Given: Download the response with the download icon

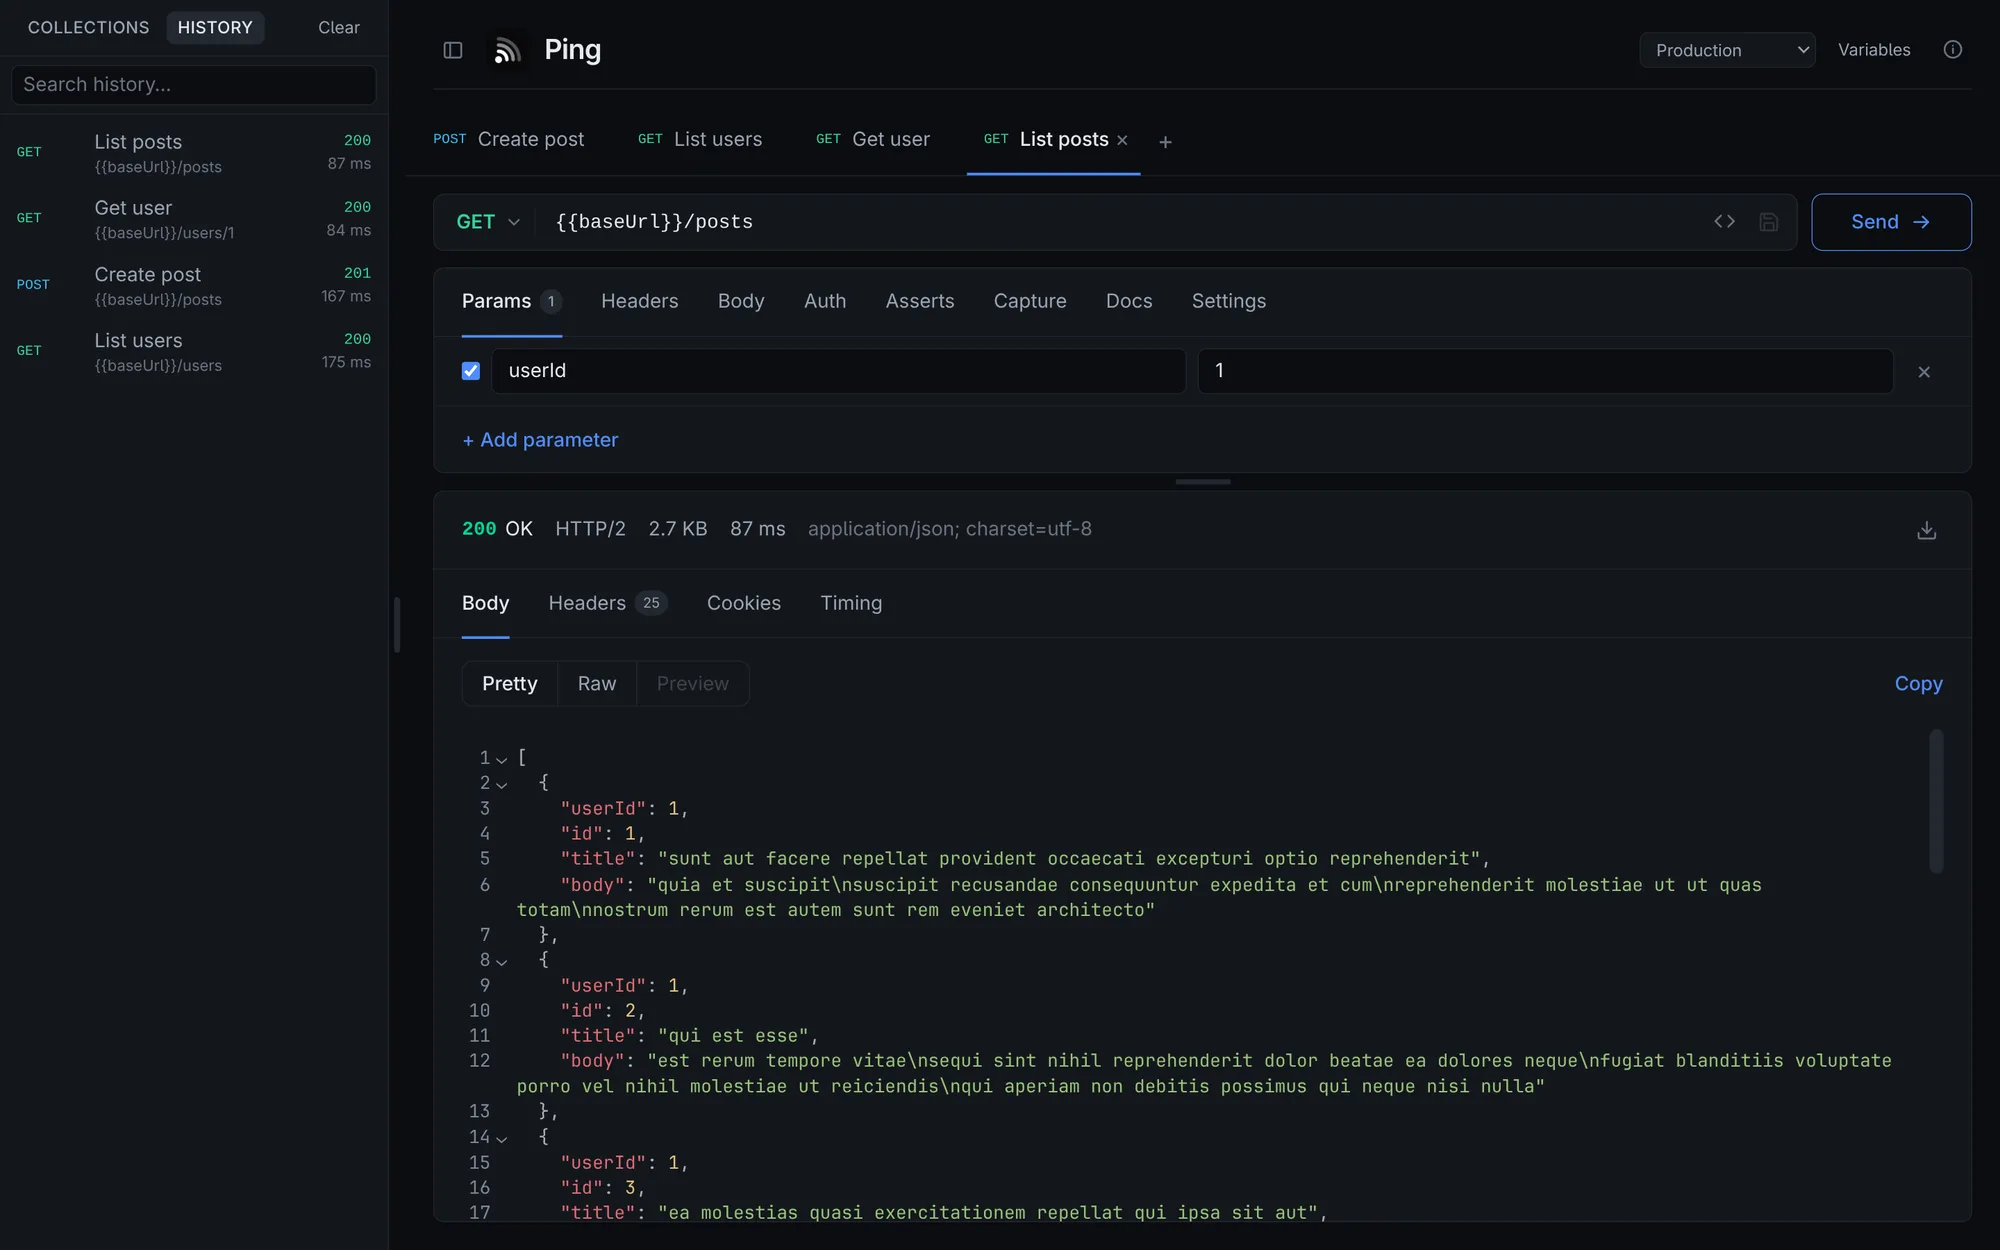Looking at the screenshot, I should 1926,530.
